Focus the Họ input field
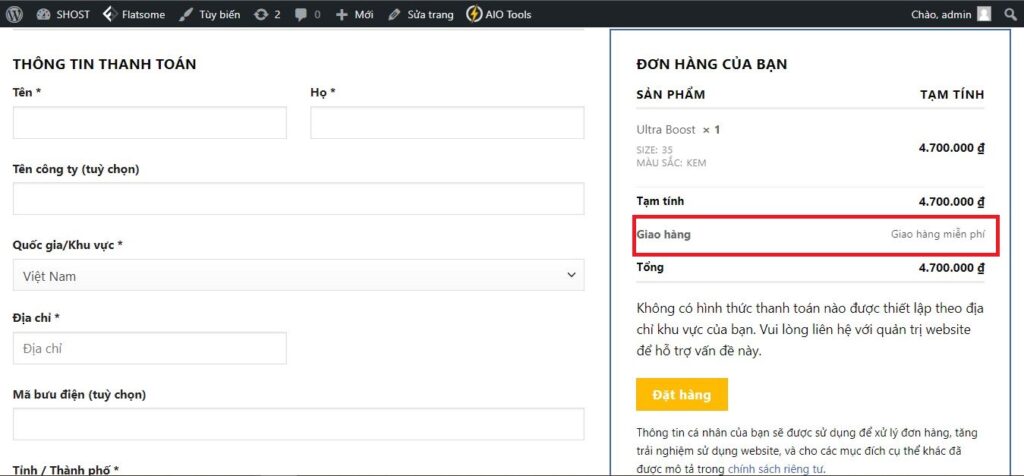1024x476 pixels. coord(447,123)
